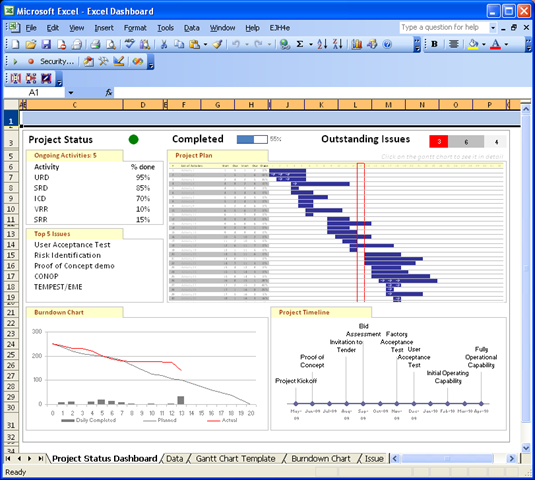The width and height of the screenshot is (535, 480).
Task: Create a new workbook with New icon
Action: click(x=16, y=44)
